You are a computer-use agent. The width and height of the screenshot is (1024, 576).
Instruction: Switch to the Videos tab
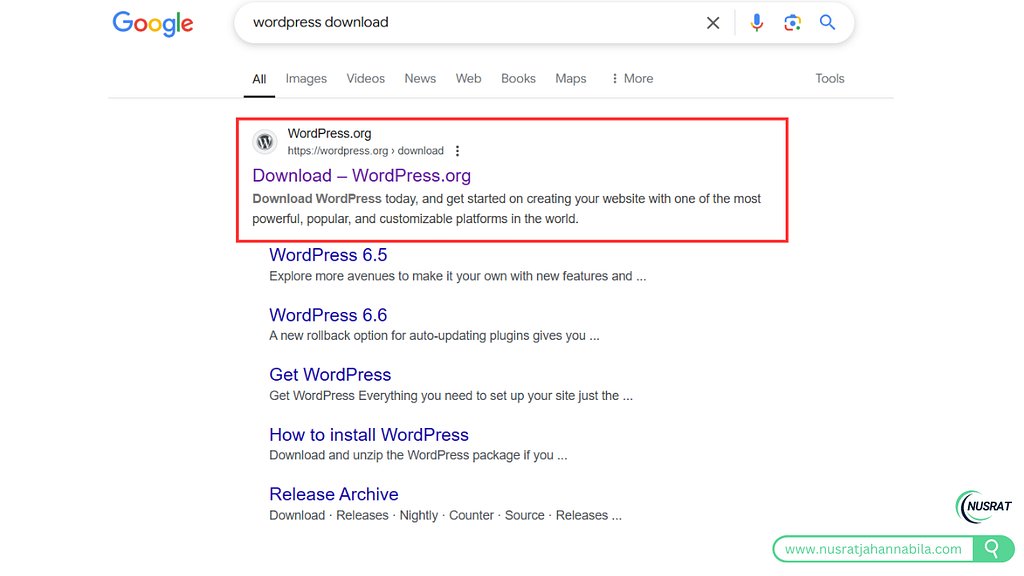(366, 78)
